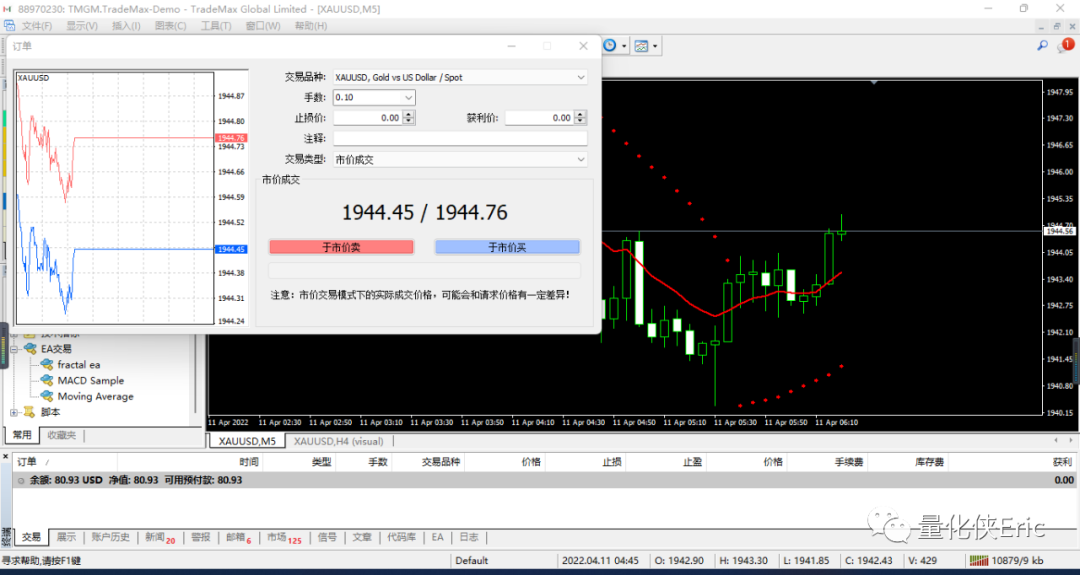1080x575 pixels.
Task: Click the blue magnifier search icon
Action: (1042, 45)
